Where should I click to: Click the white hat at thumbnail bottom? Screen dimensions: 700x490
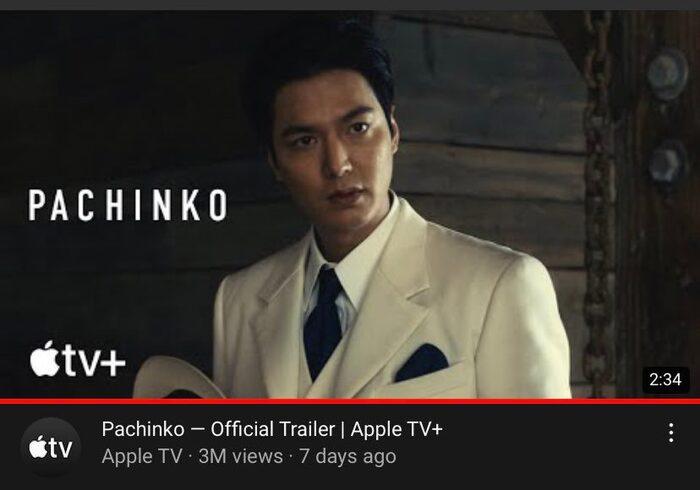[179, 379]
